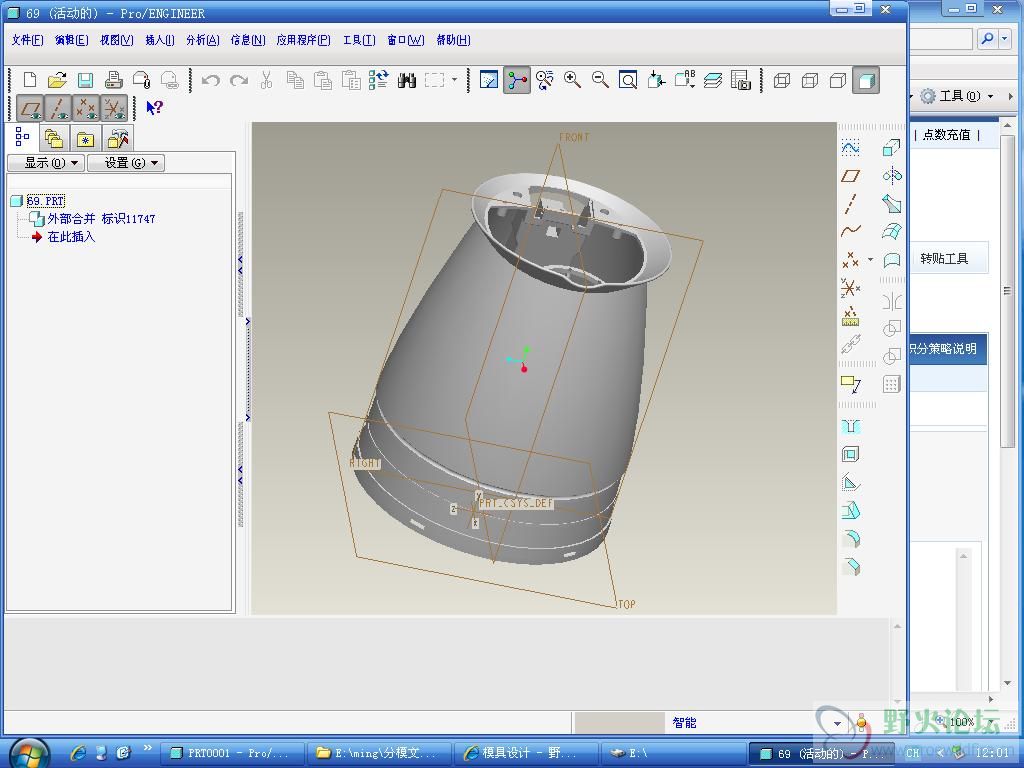Image resolution: width=1024 pixels, height=768 pixels.
Task: Undo the last action
Action: coord(210,80)
